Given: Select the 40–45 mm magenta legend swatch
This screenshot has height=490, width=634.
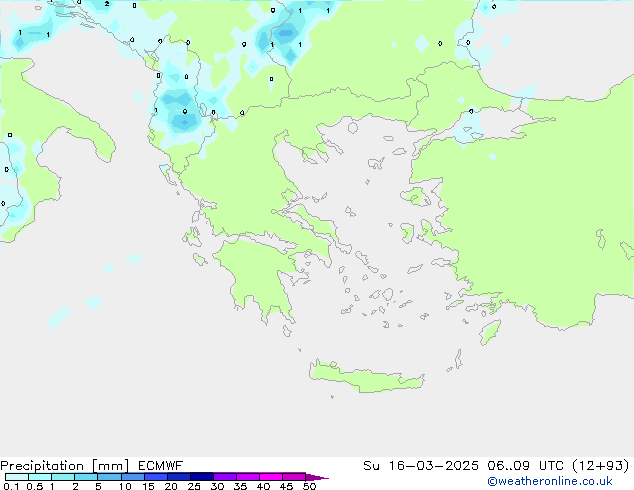Looking at the screenshot, I should 271,477.
